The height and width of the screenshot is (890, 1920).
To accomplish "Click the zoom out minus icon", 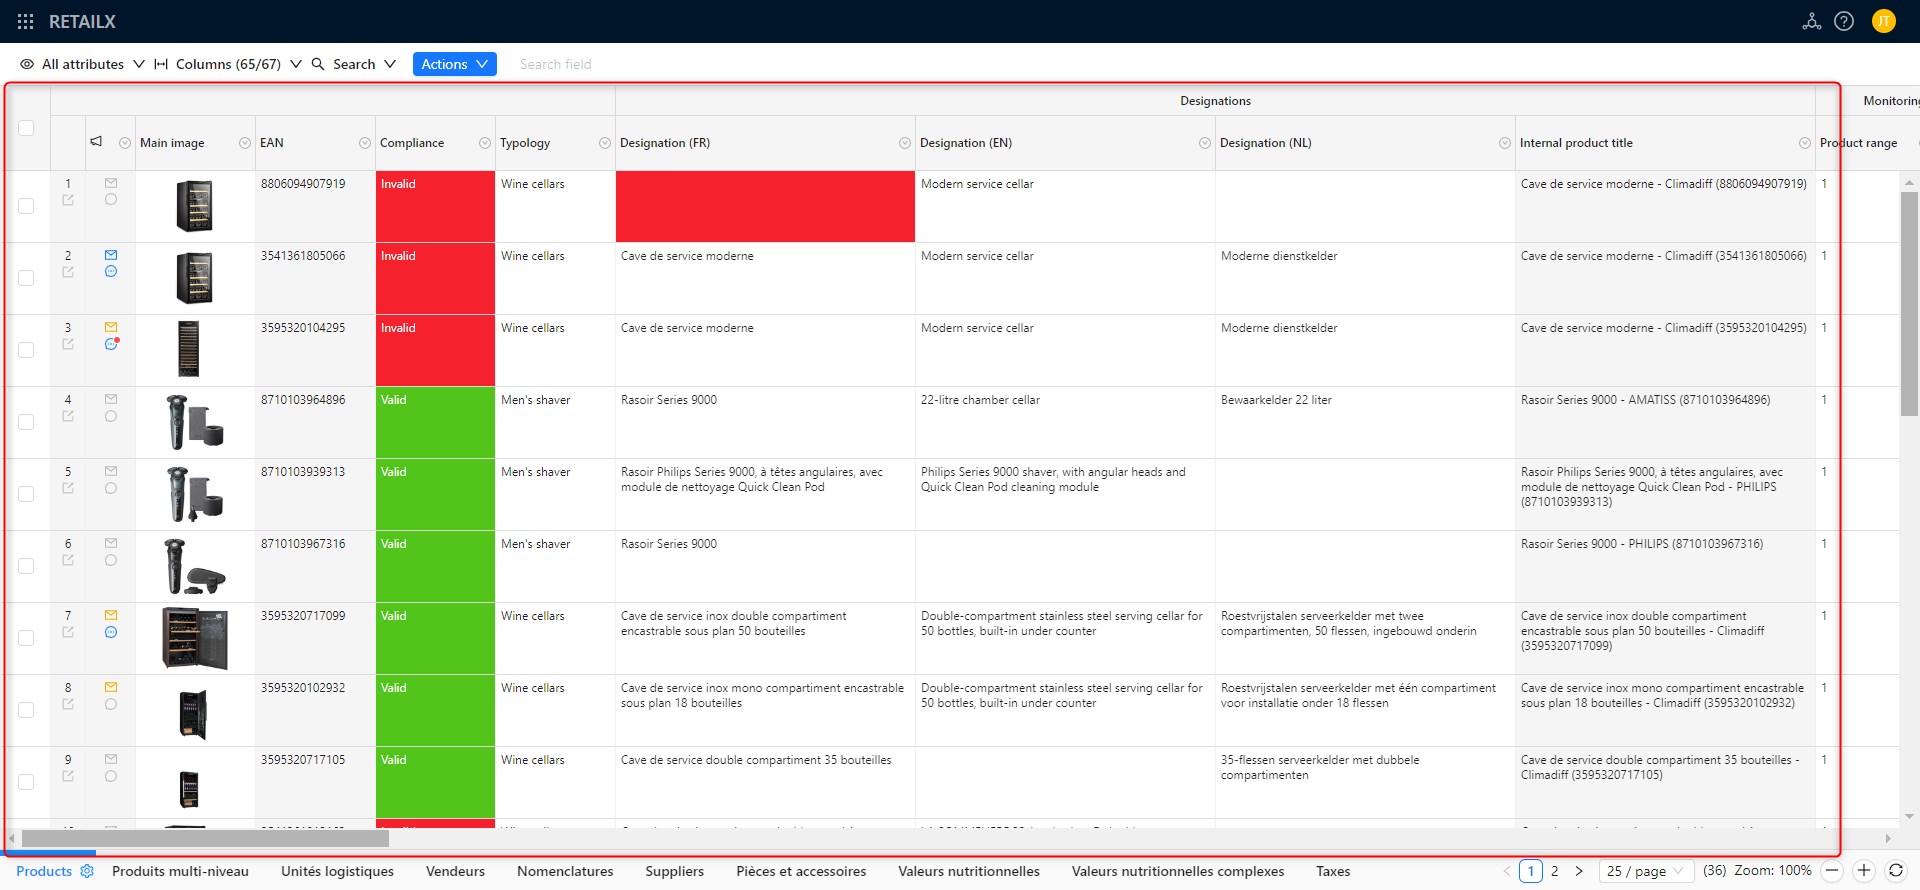I will (x=1832, y=871).
